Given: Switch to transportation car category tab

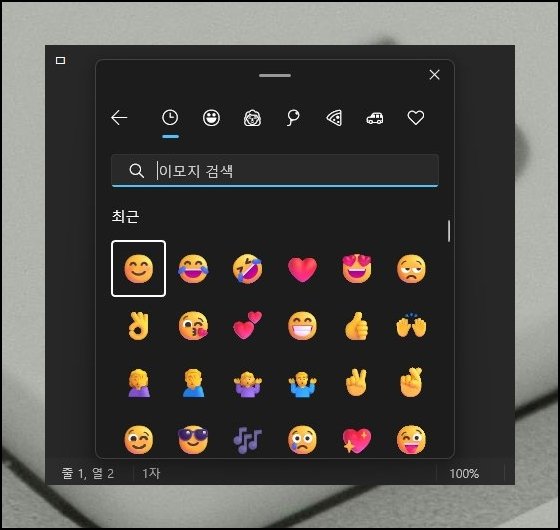Looking at the screenshot, I should point(375,118).
